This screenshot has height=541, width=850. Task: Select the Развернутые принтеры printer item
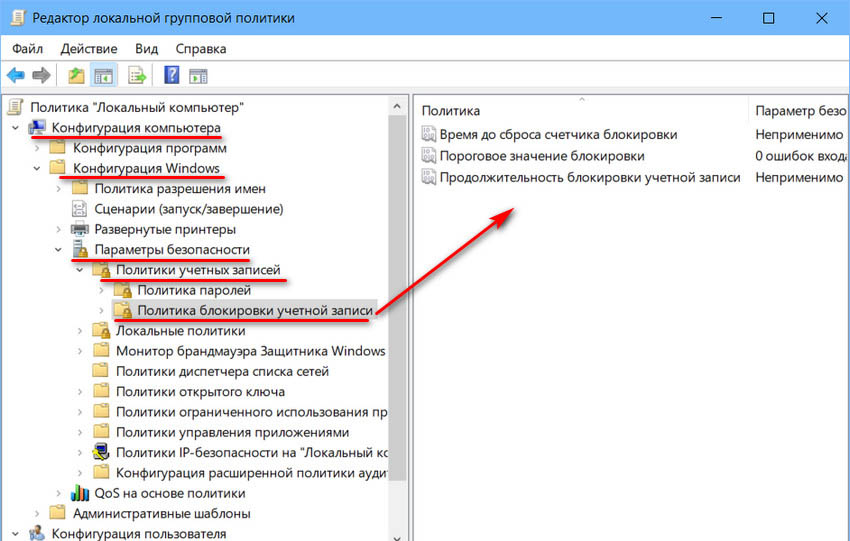click(x=157, y=229)
